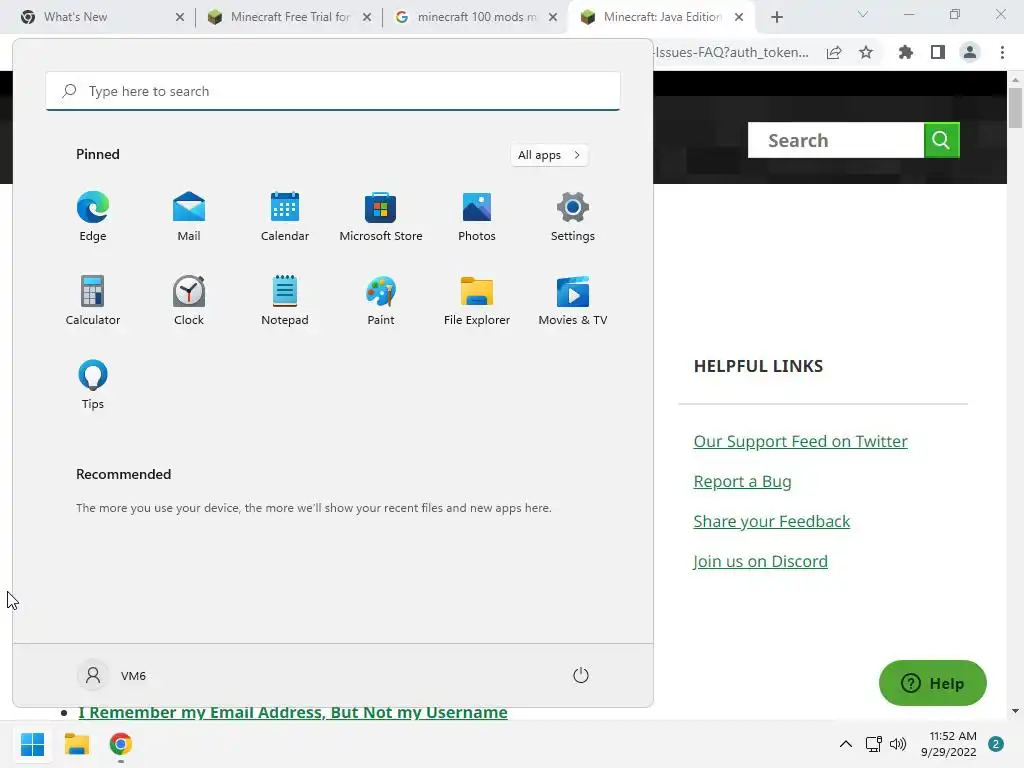
Task: Close the minecraft 100 mods tab
Action: (553, 17)
